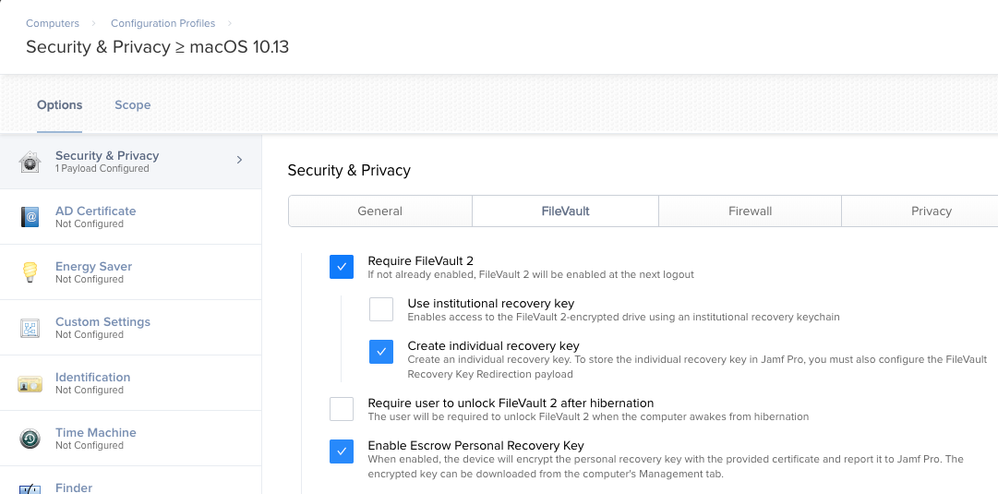Uncheck Create individual recovery key
The height and width of the screenshot is (494, 998).
pos(381,351)
